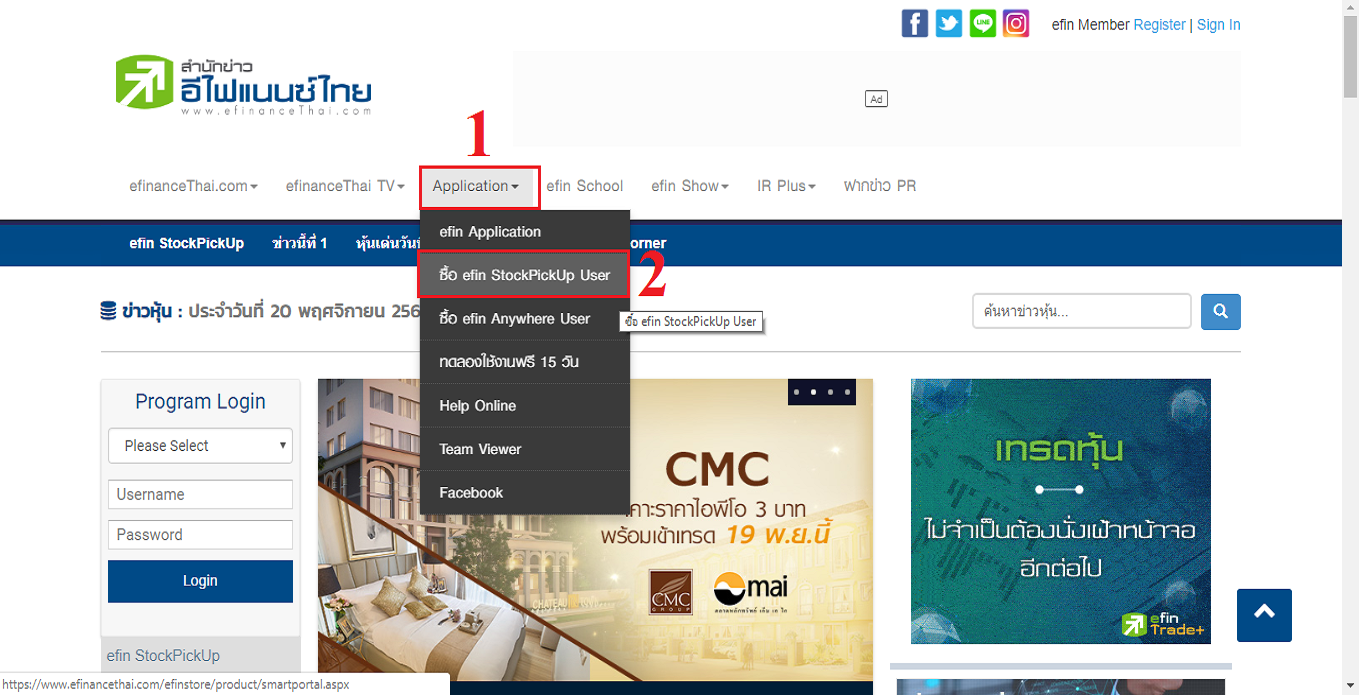Select ซื้อ efin Anywhere User entry
This screenshot has height=695, width=1359.
pyautogui.click(x=525, y=319)
